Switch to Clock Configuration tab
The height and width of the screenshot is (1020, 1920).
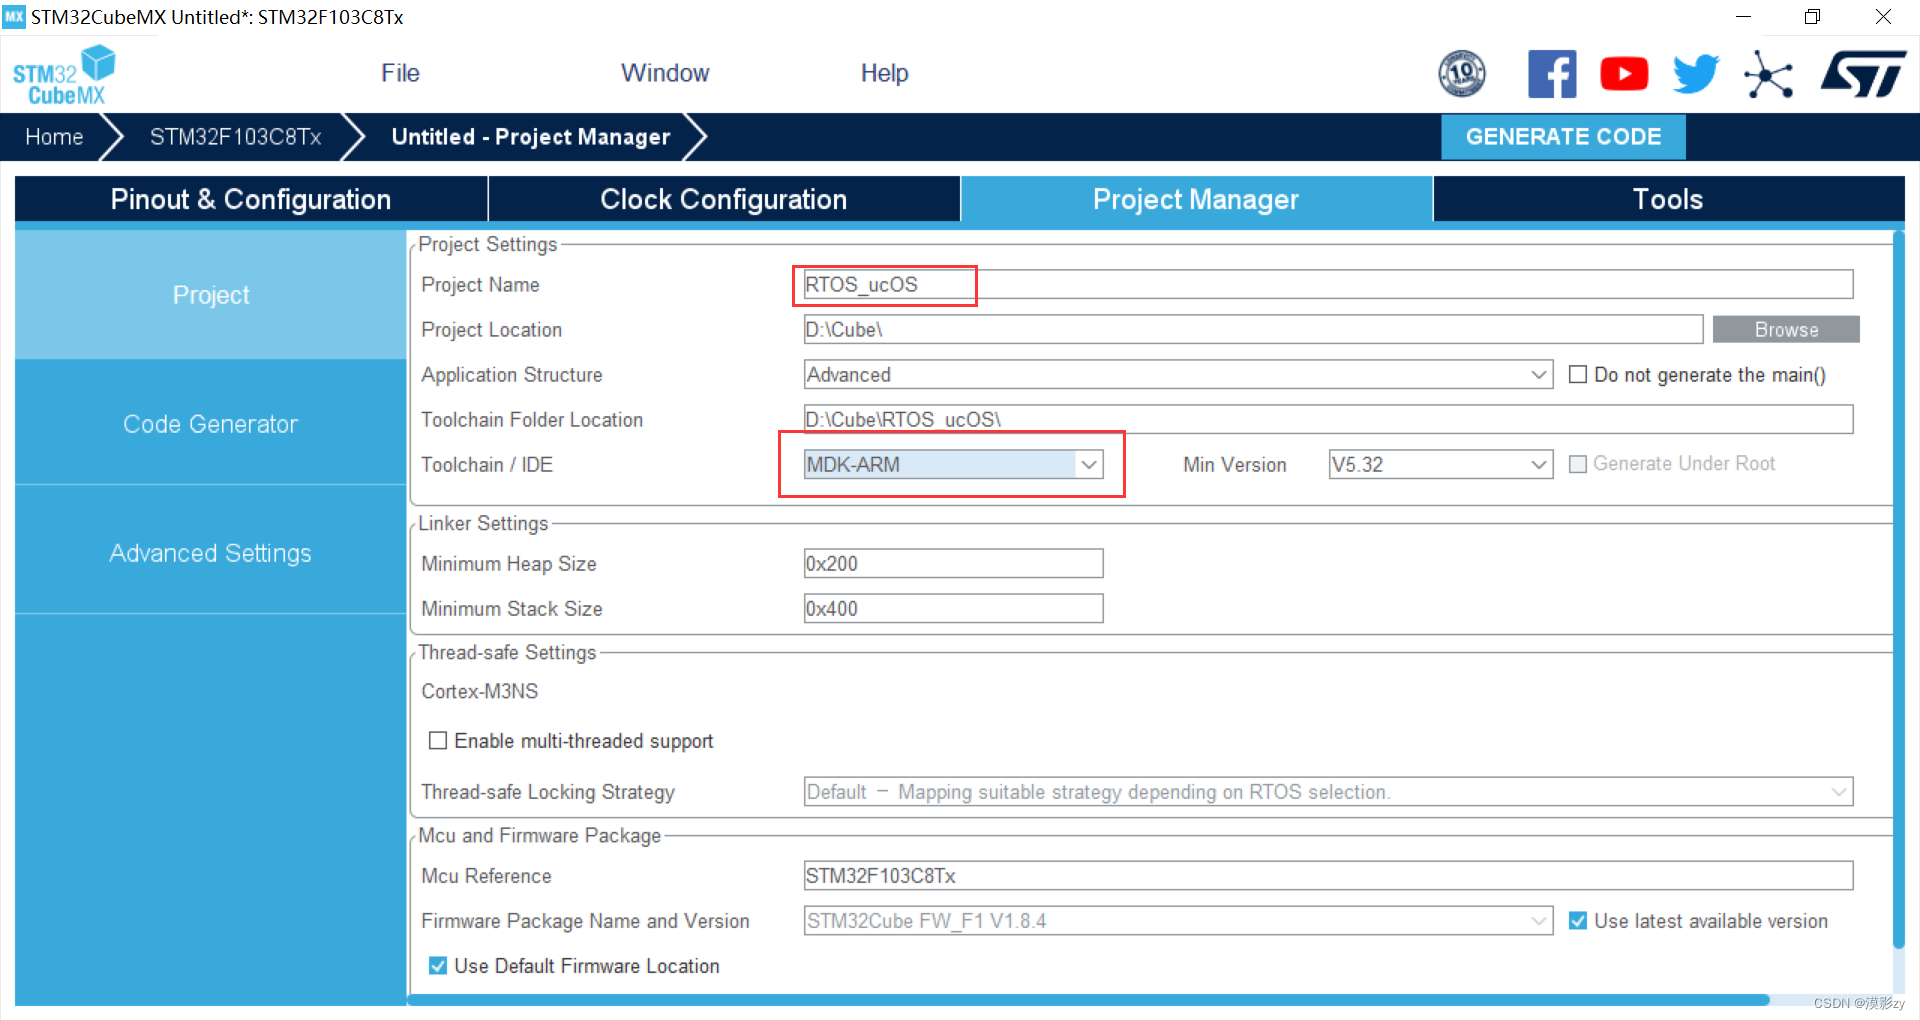[x=724, y=199]
